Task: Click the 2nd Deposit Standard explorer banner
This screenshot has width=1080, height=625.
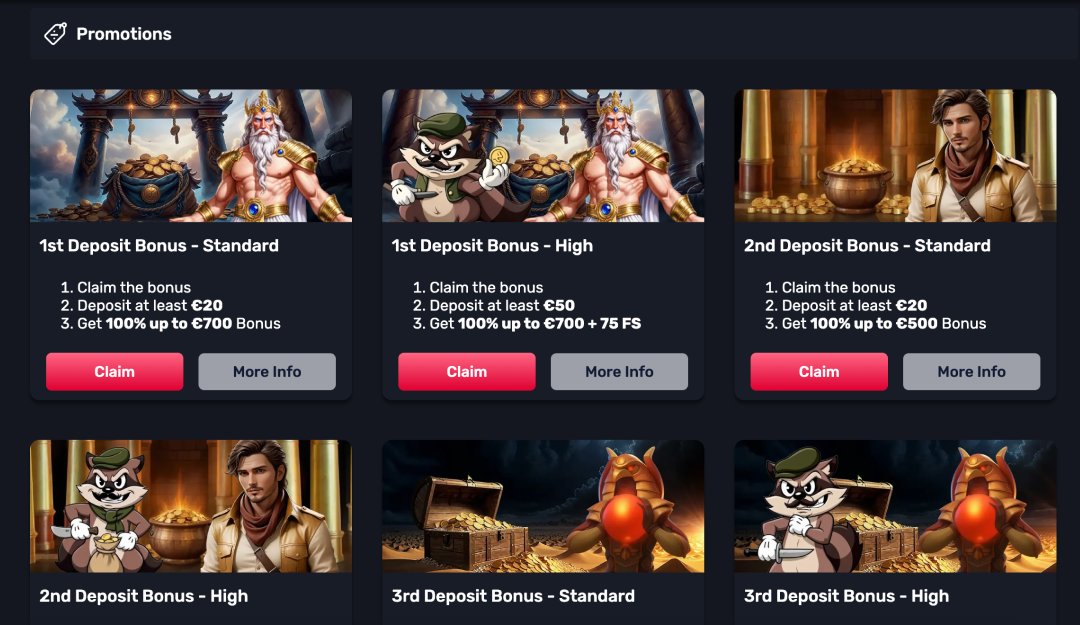Action: point(895,156)
